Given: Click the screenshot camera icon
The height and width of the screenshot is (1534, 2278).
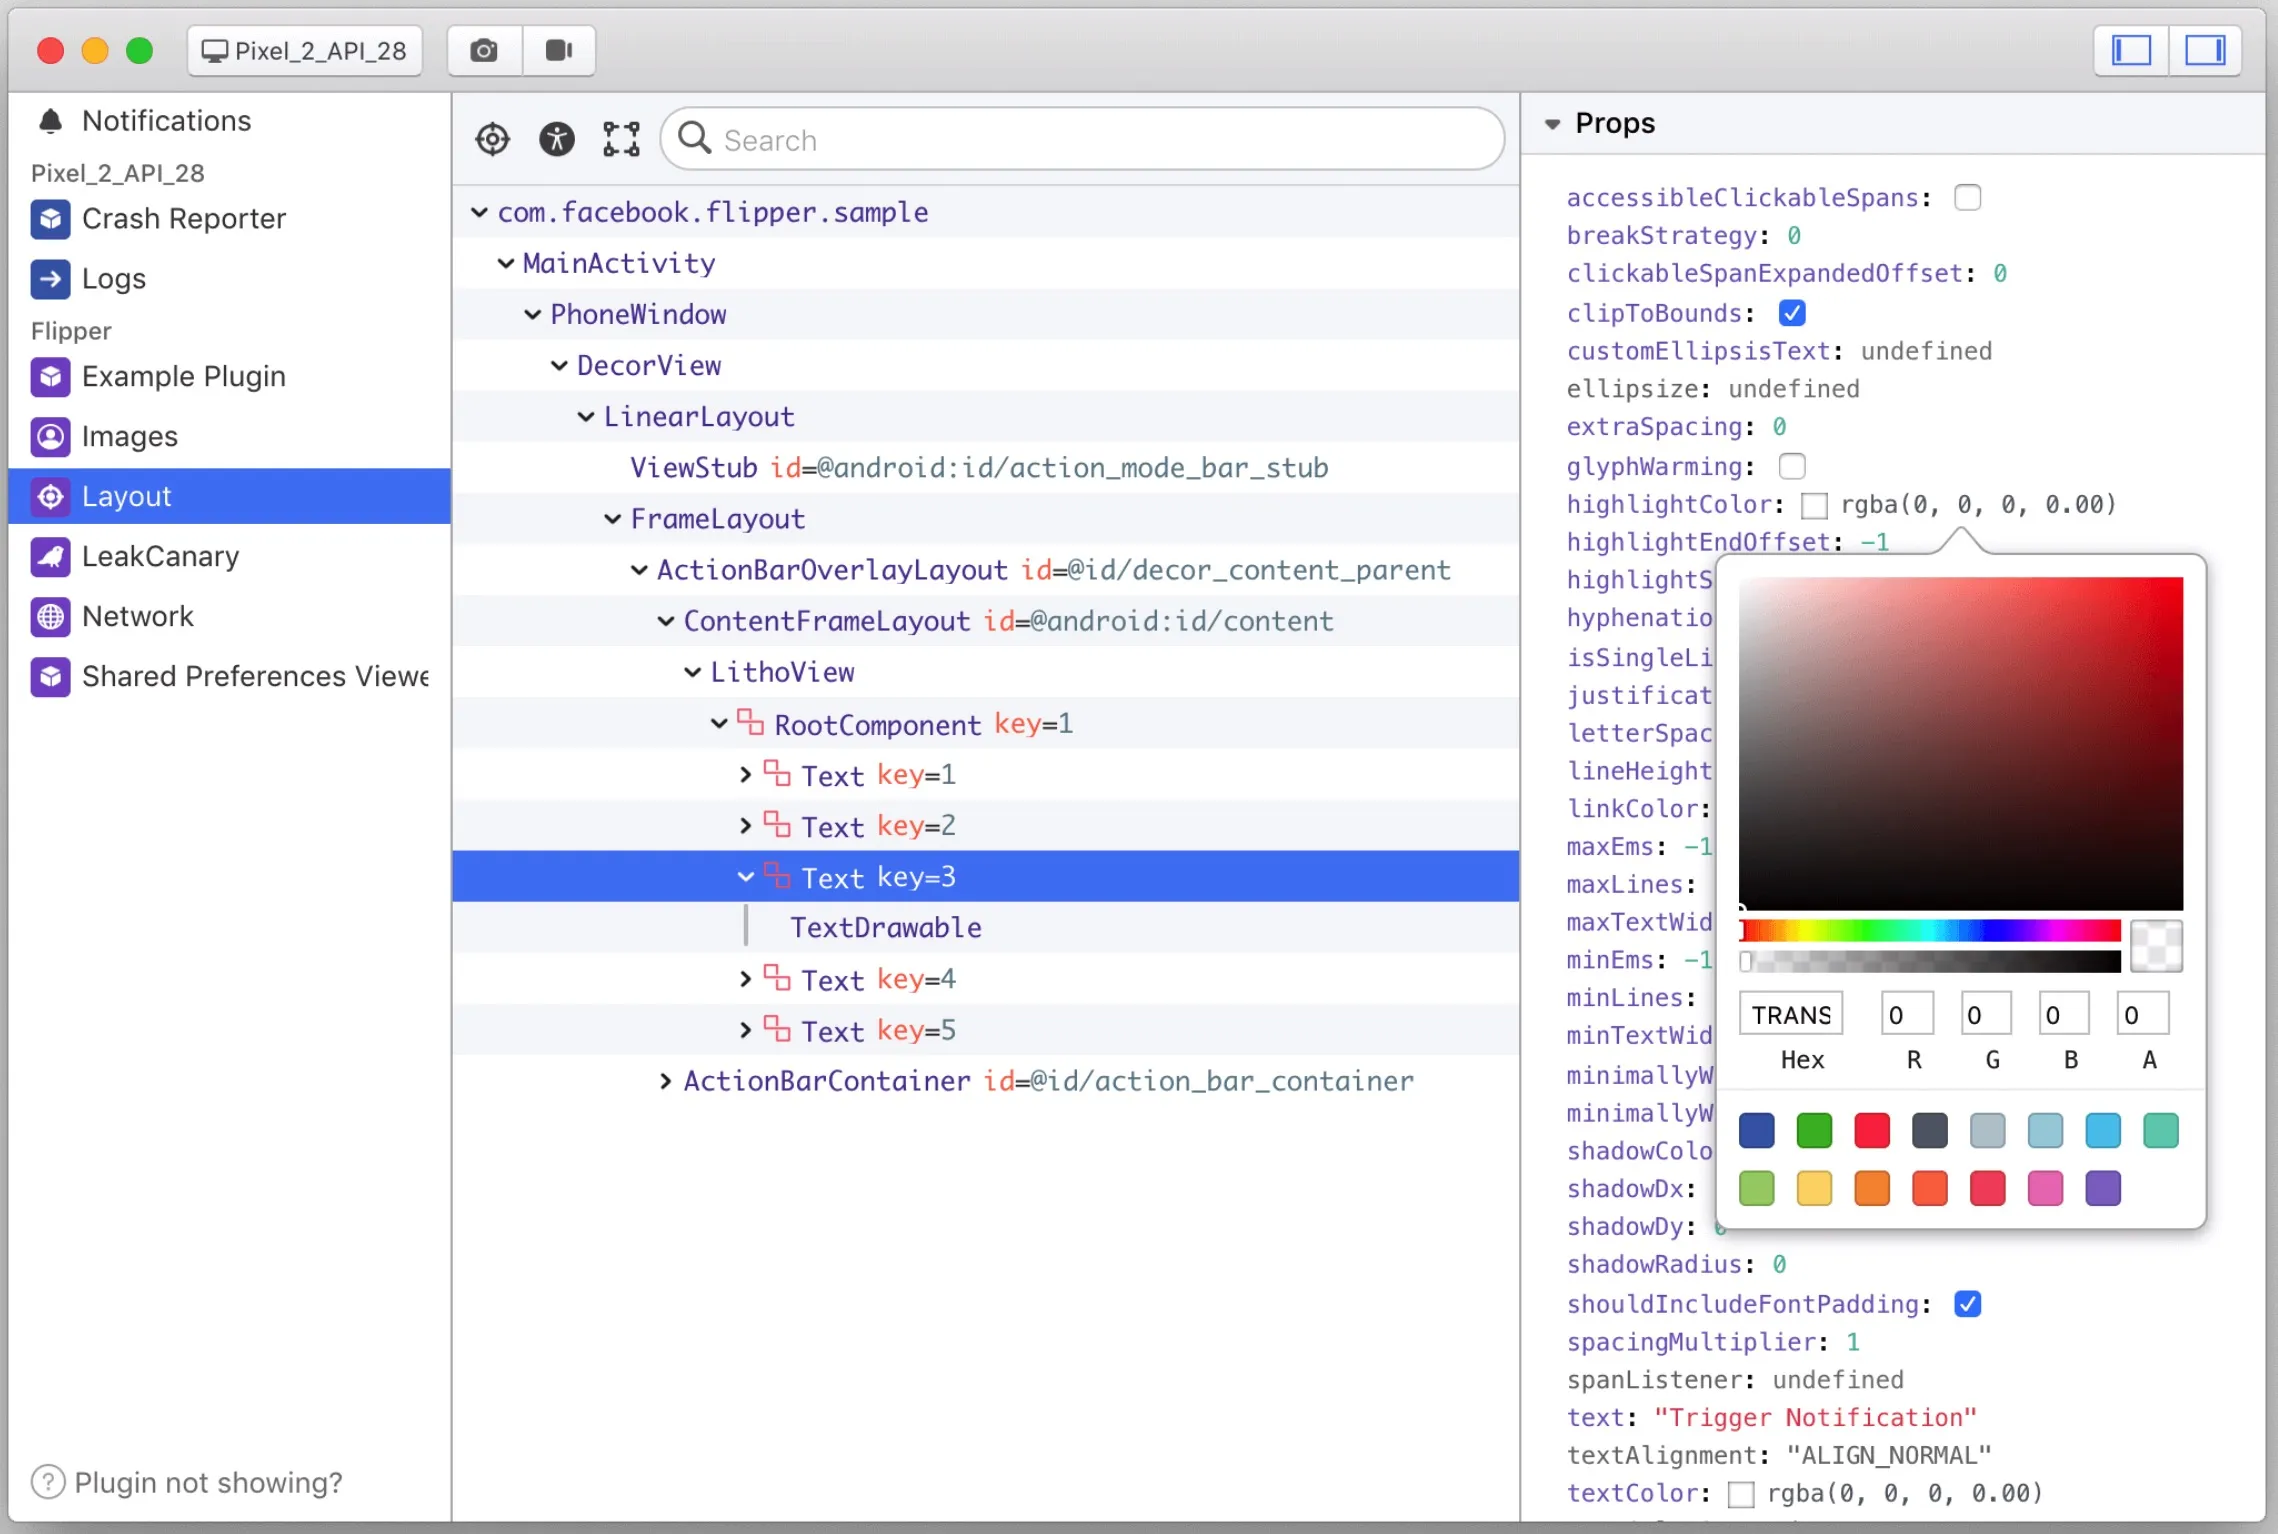Looking at the screenshot, I should [484, 51].
